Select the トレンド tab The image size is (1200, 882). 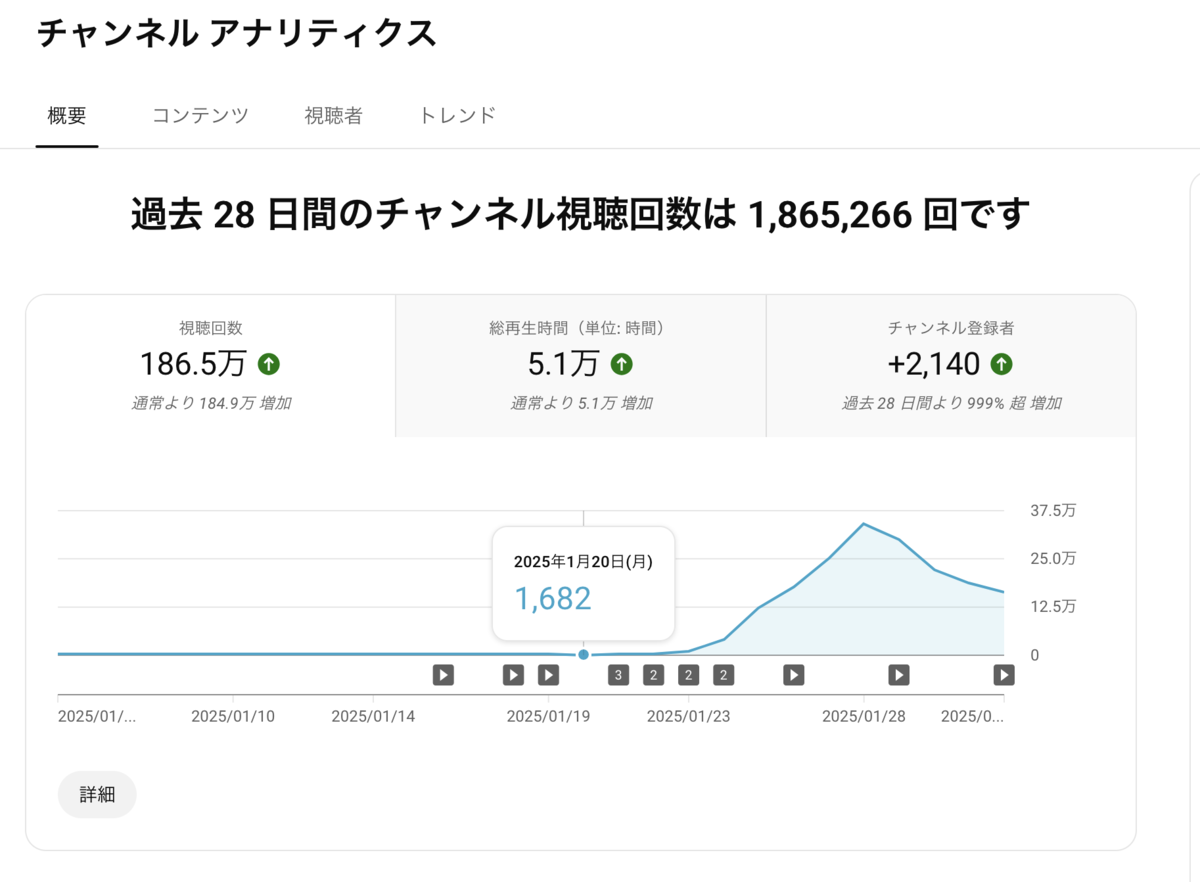pyautogui.click(x=456, y=115)
